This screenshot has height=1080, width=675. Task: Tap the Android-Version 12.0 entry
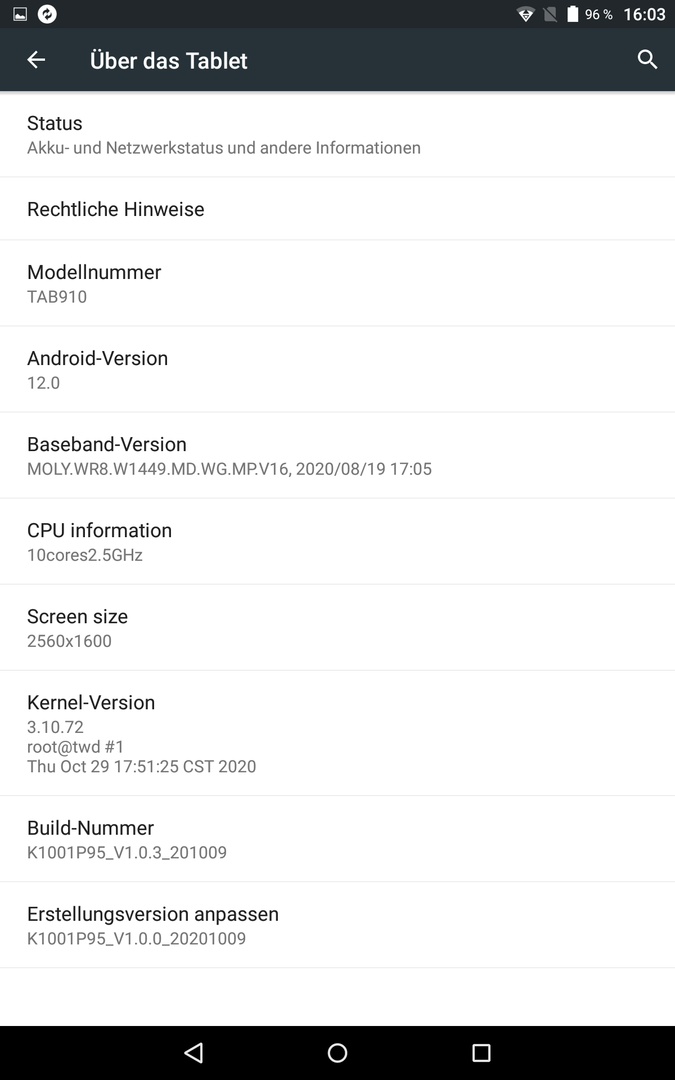coord(338,369)
